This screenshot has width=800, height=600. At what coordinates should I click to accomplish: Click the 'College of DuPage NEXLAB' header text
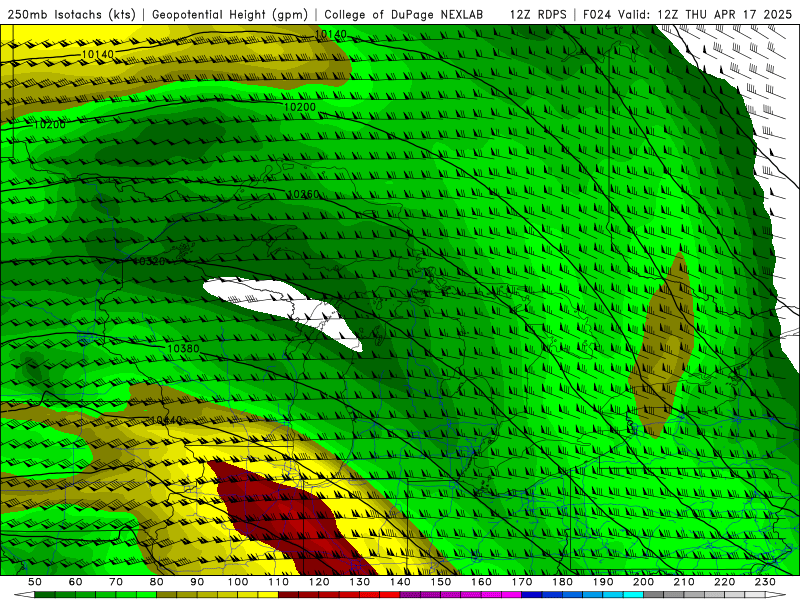tap(404, 15)
